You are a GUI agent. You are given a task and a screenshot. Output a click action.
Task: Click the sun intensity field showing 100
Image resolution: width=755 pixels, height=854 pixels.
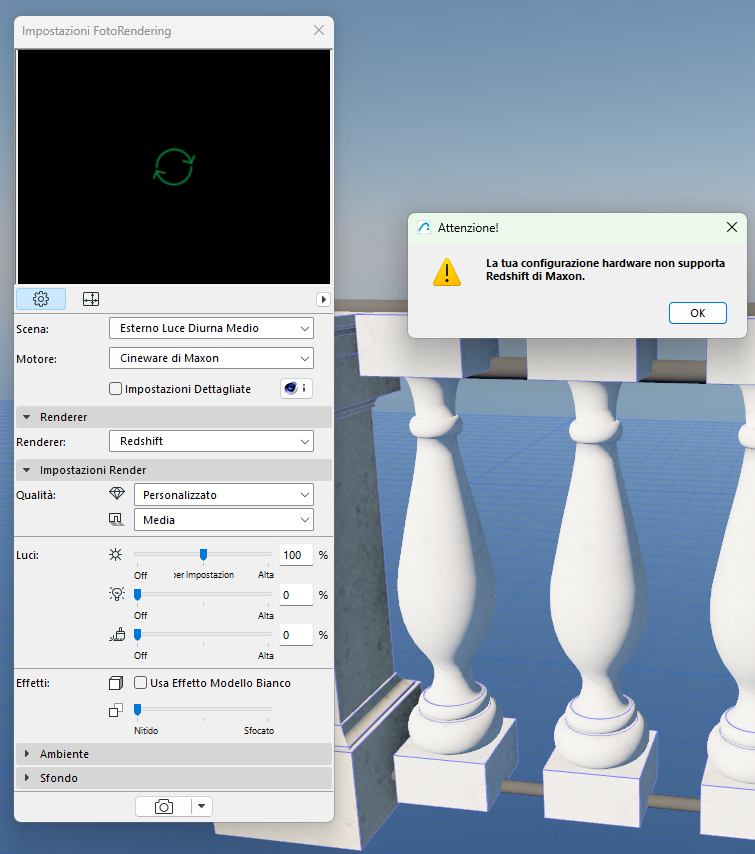coord(296,555)
